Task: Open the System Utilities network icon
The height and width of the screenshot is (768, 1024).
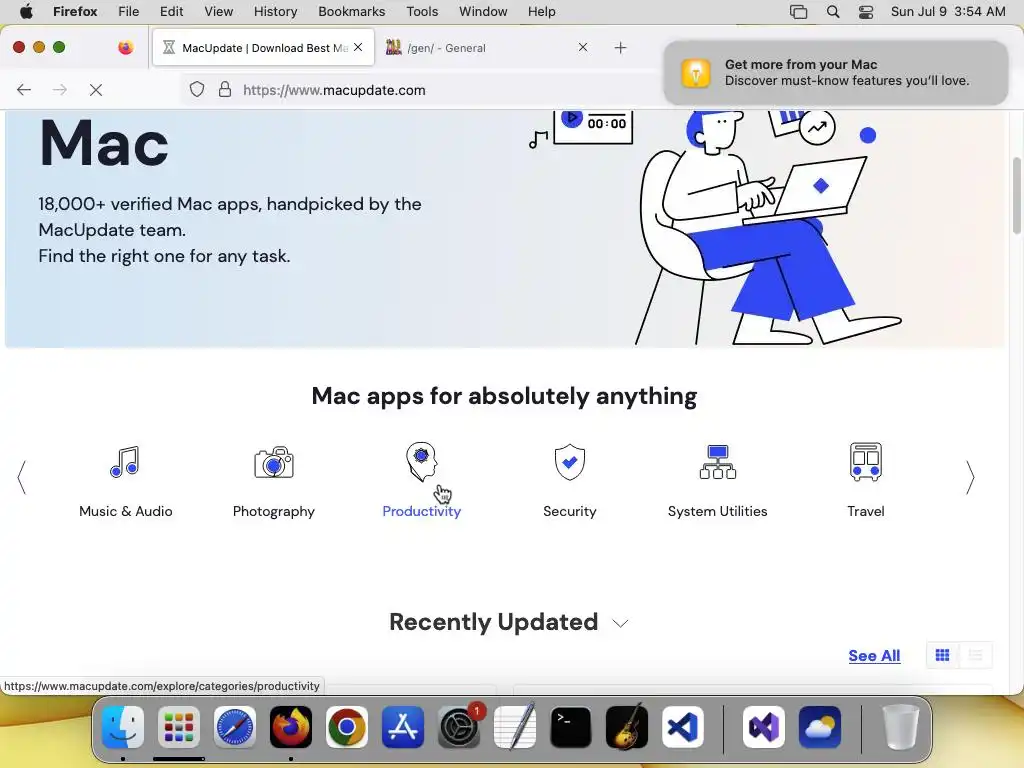Action: click(718, 462)
